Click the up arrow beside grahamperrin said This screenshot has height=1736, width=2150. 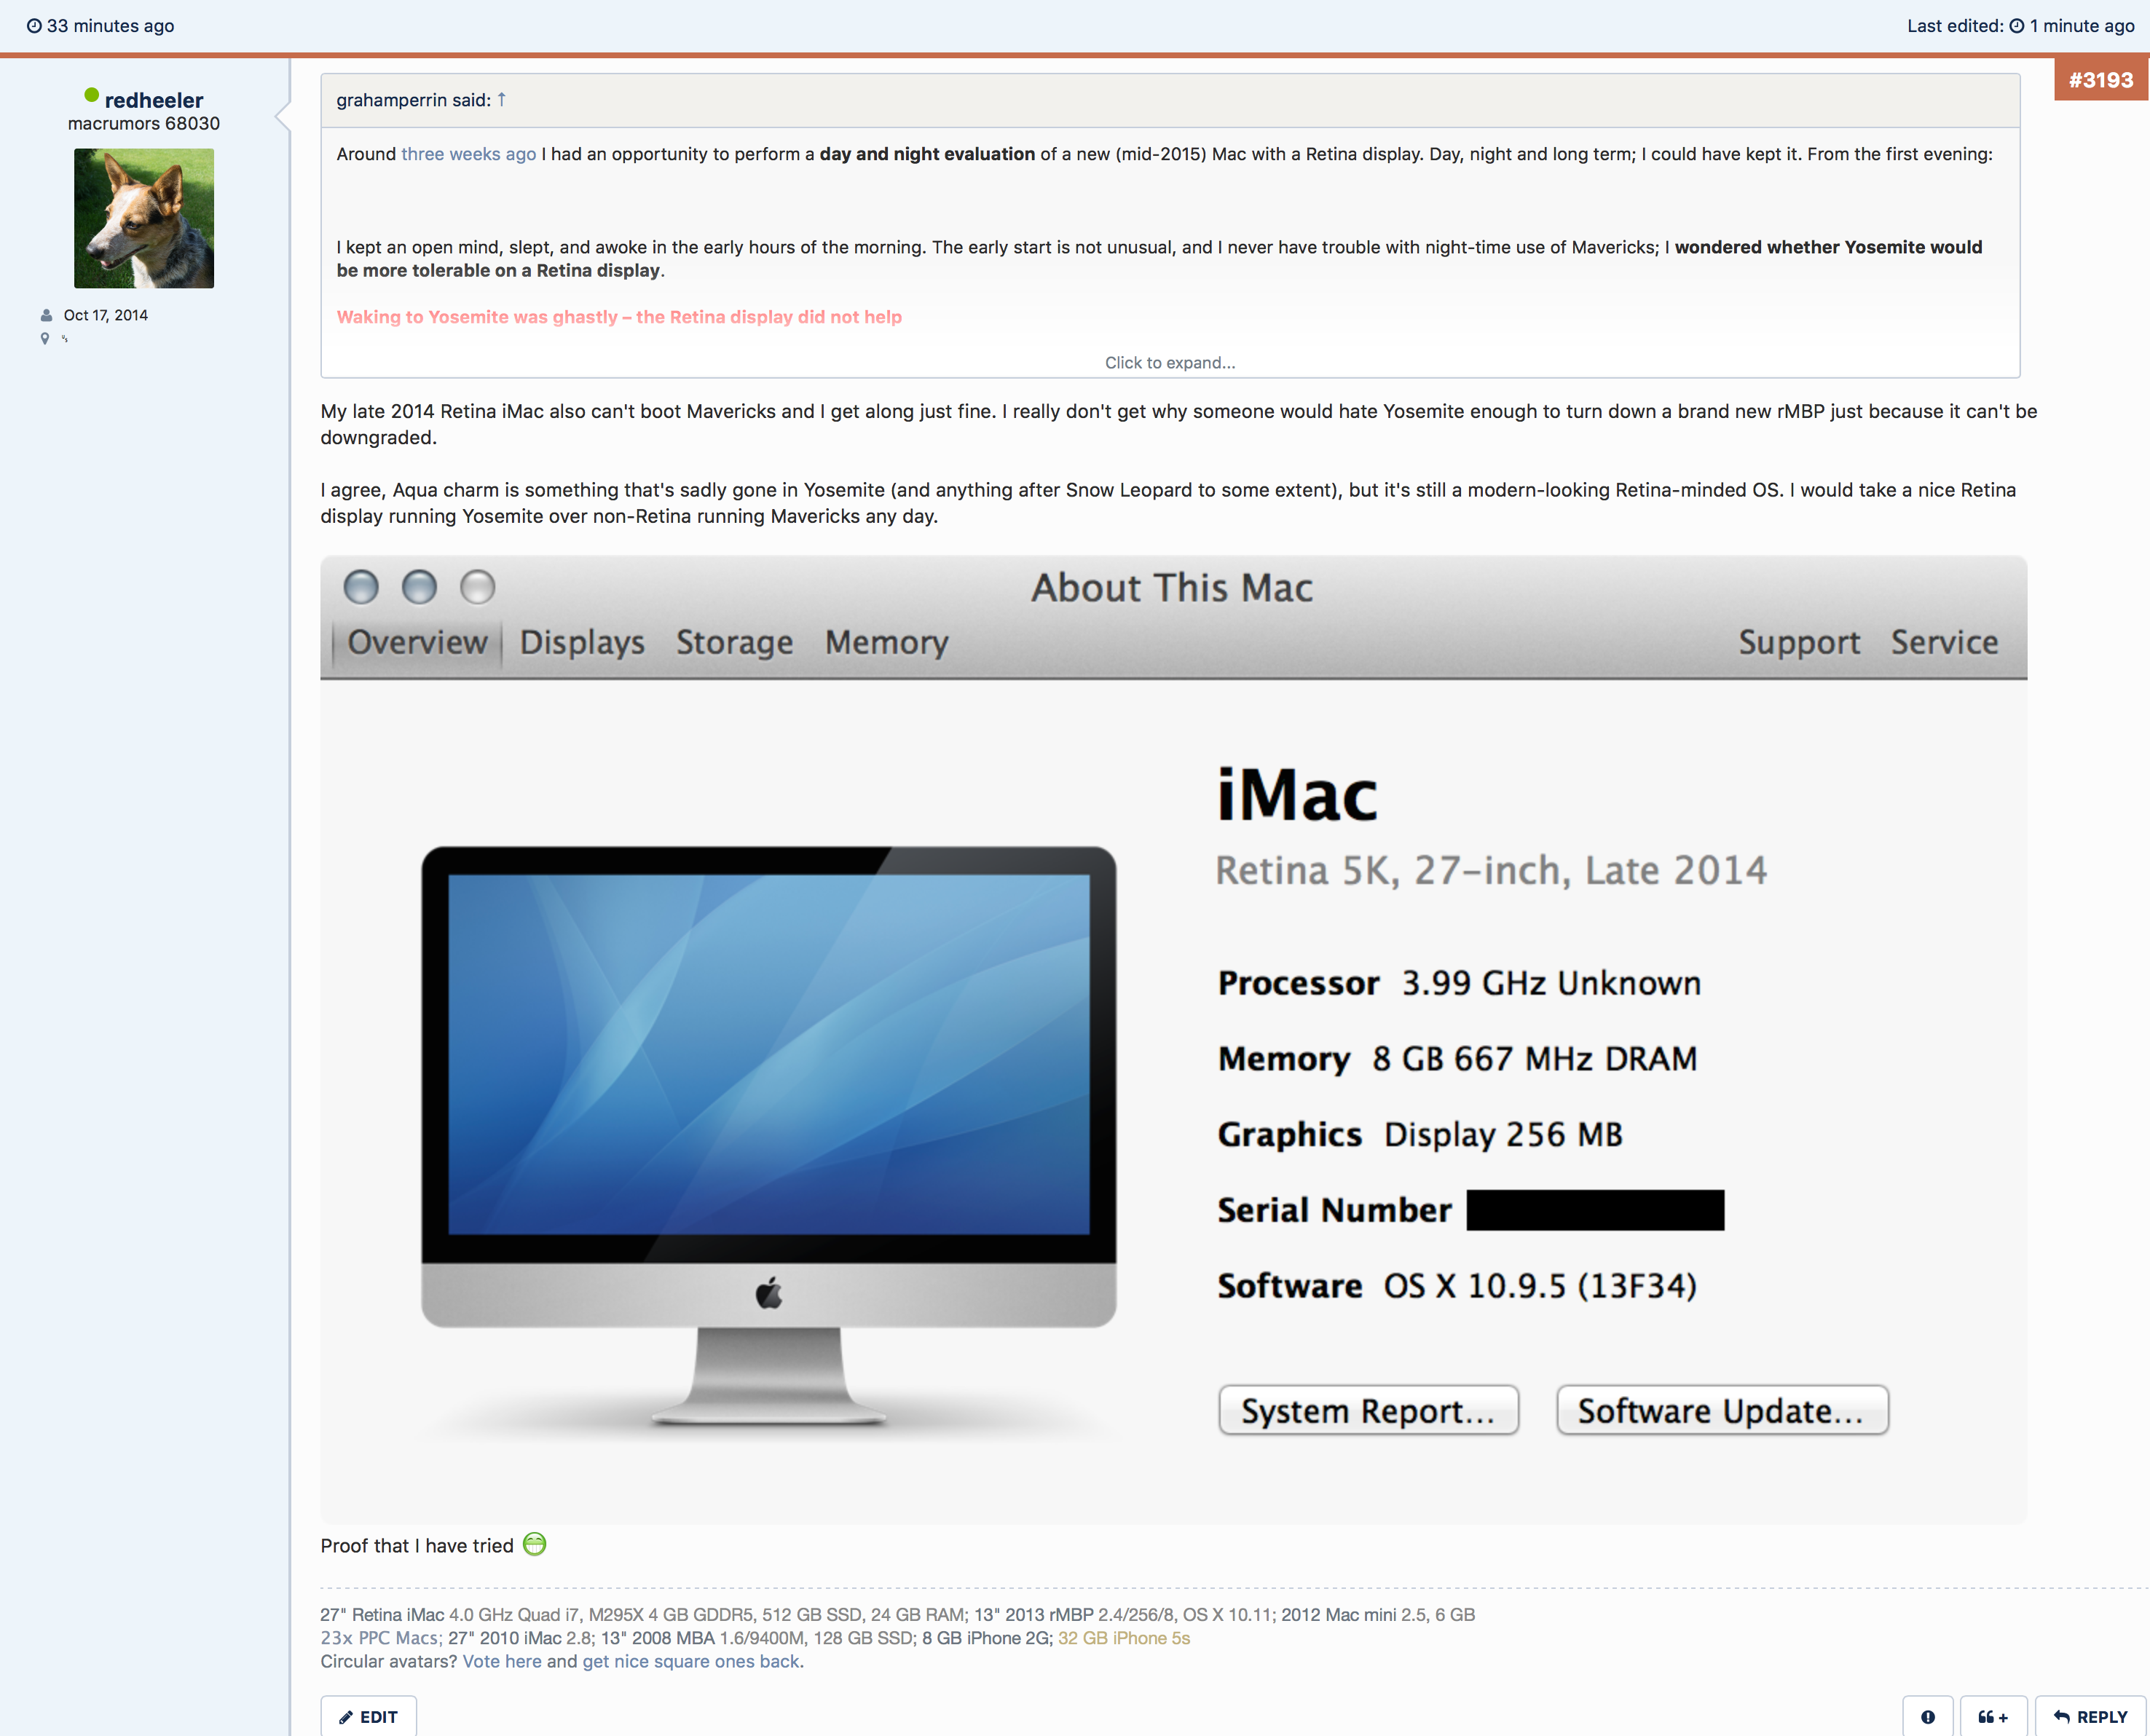click(x=502, y=99)
